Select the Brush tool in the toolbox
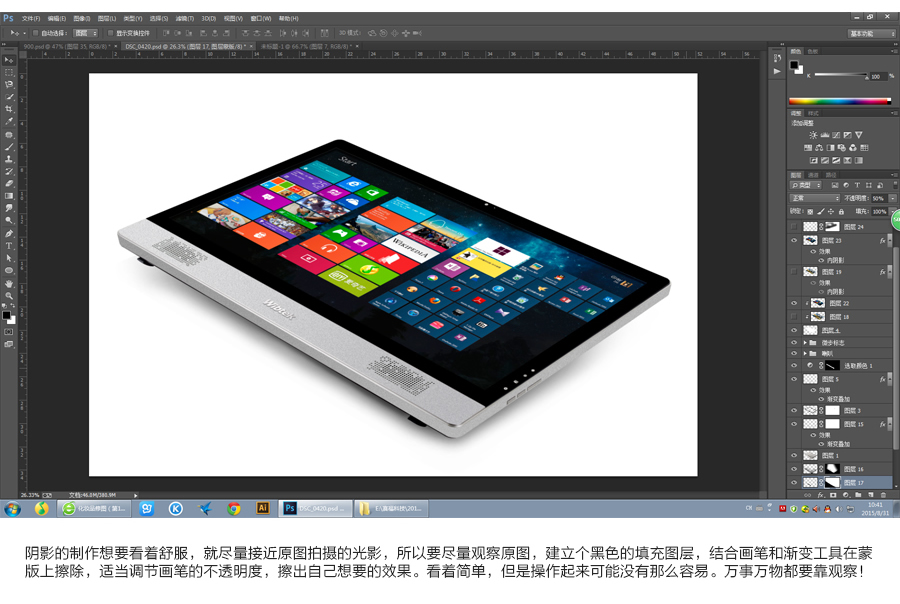The image size is (900, 604). click(9, 147)
